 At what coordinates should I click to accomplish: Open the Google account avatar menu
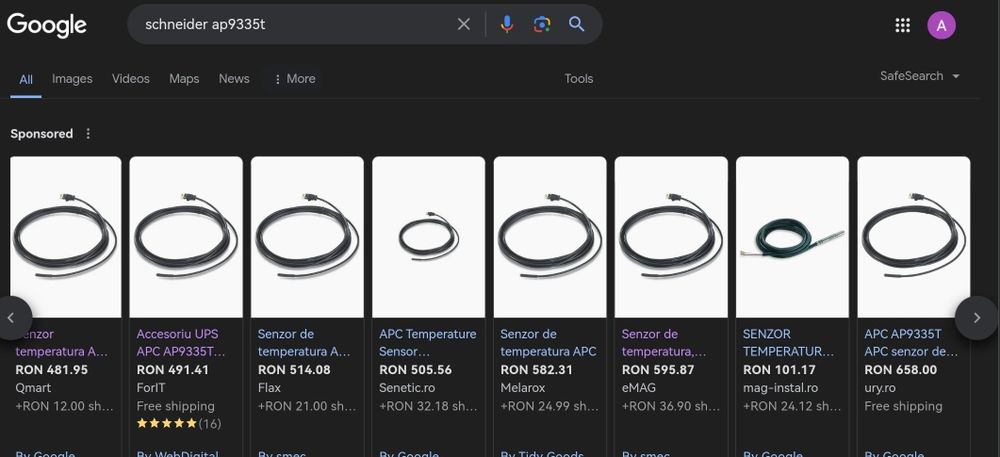(x=941, y=25)
